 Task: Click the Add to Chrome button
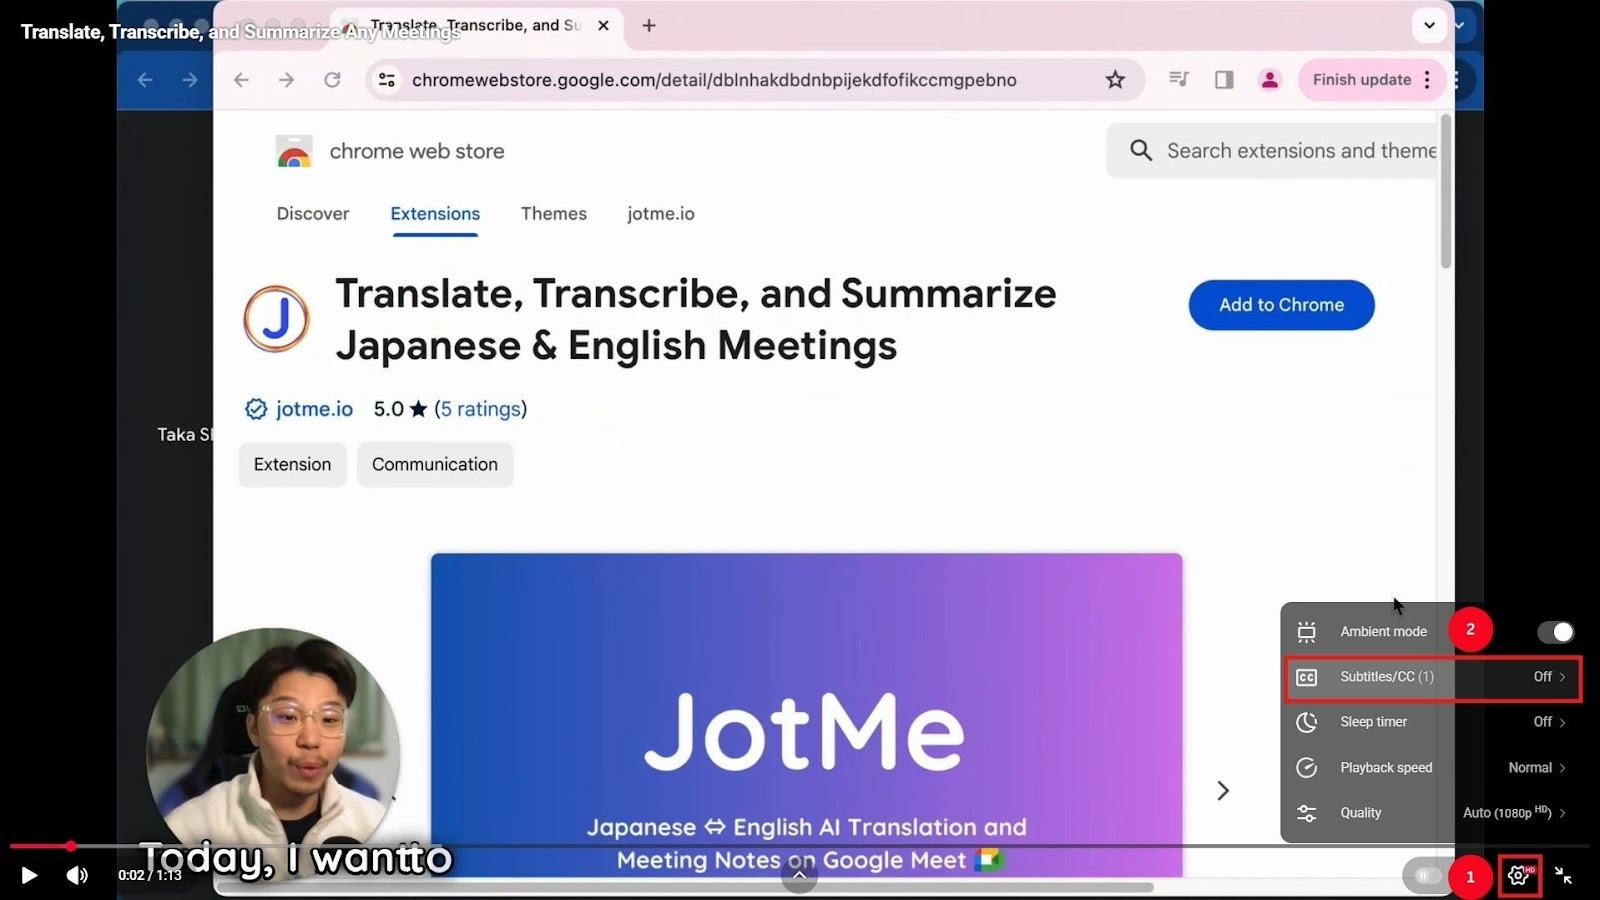(x=1280, y=305)
